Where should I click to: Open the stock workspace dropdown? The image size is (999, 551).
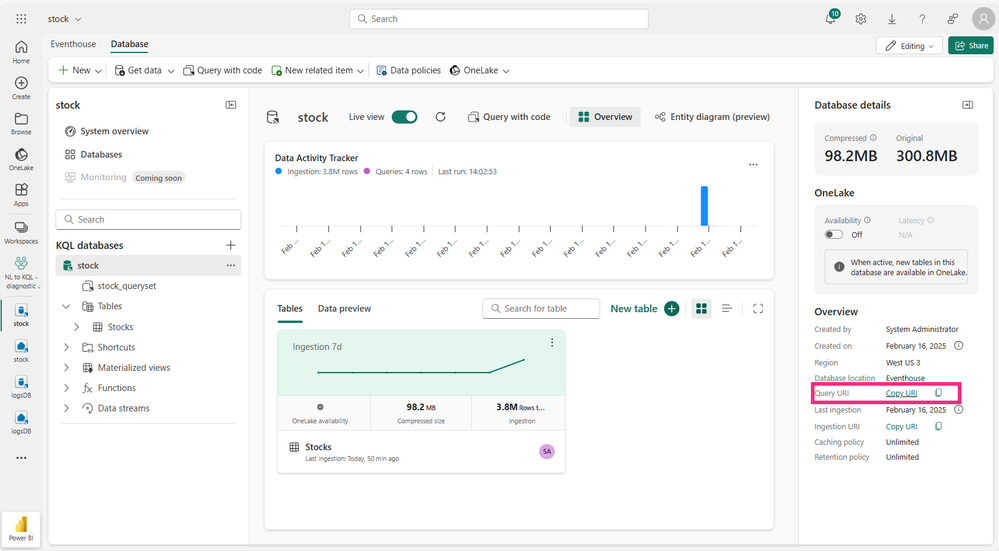[x=64, y=19]
